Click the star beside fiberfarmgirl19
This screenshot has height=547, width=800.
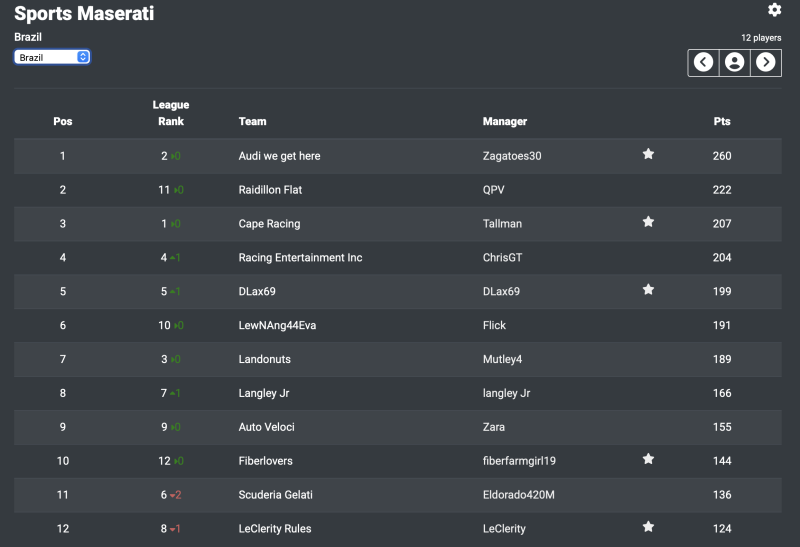coord(648,460)
